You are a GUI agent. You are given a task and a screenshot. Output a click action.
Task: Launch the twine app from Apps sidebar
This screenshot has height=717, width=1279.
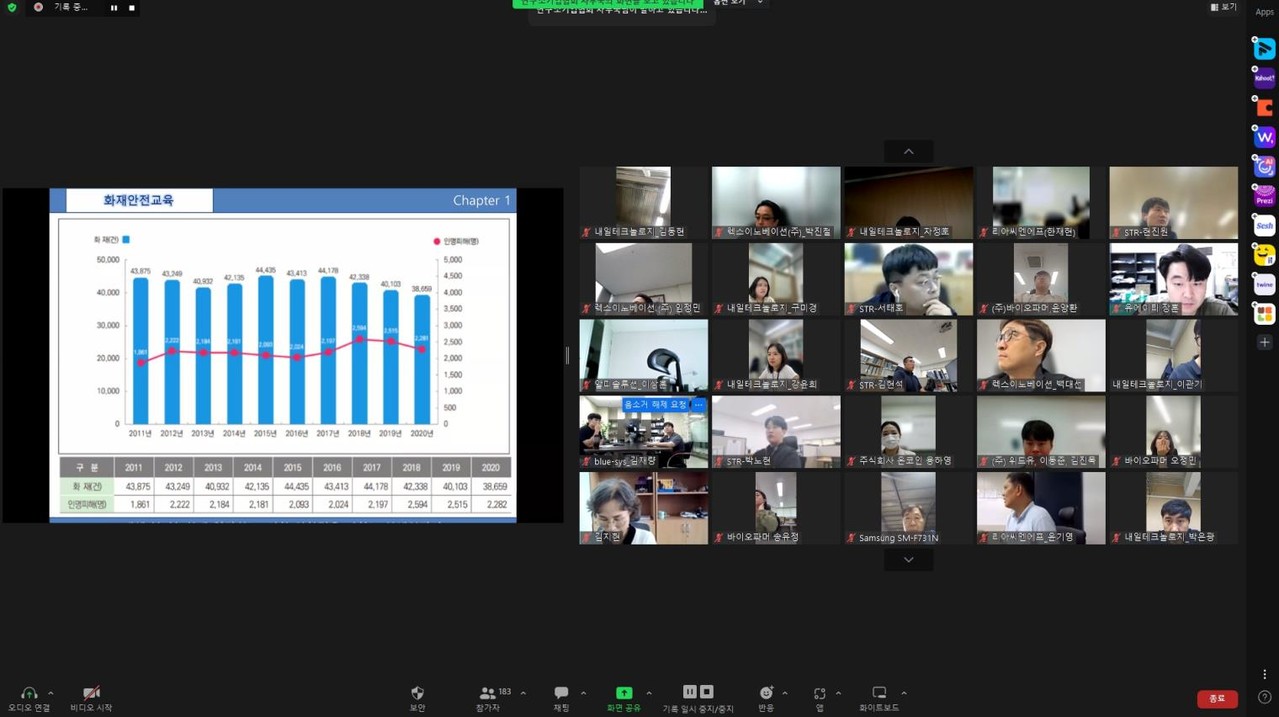pos(1264,284)
